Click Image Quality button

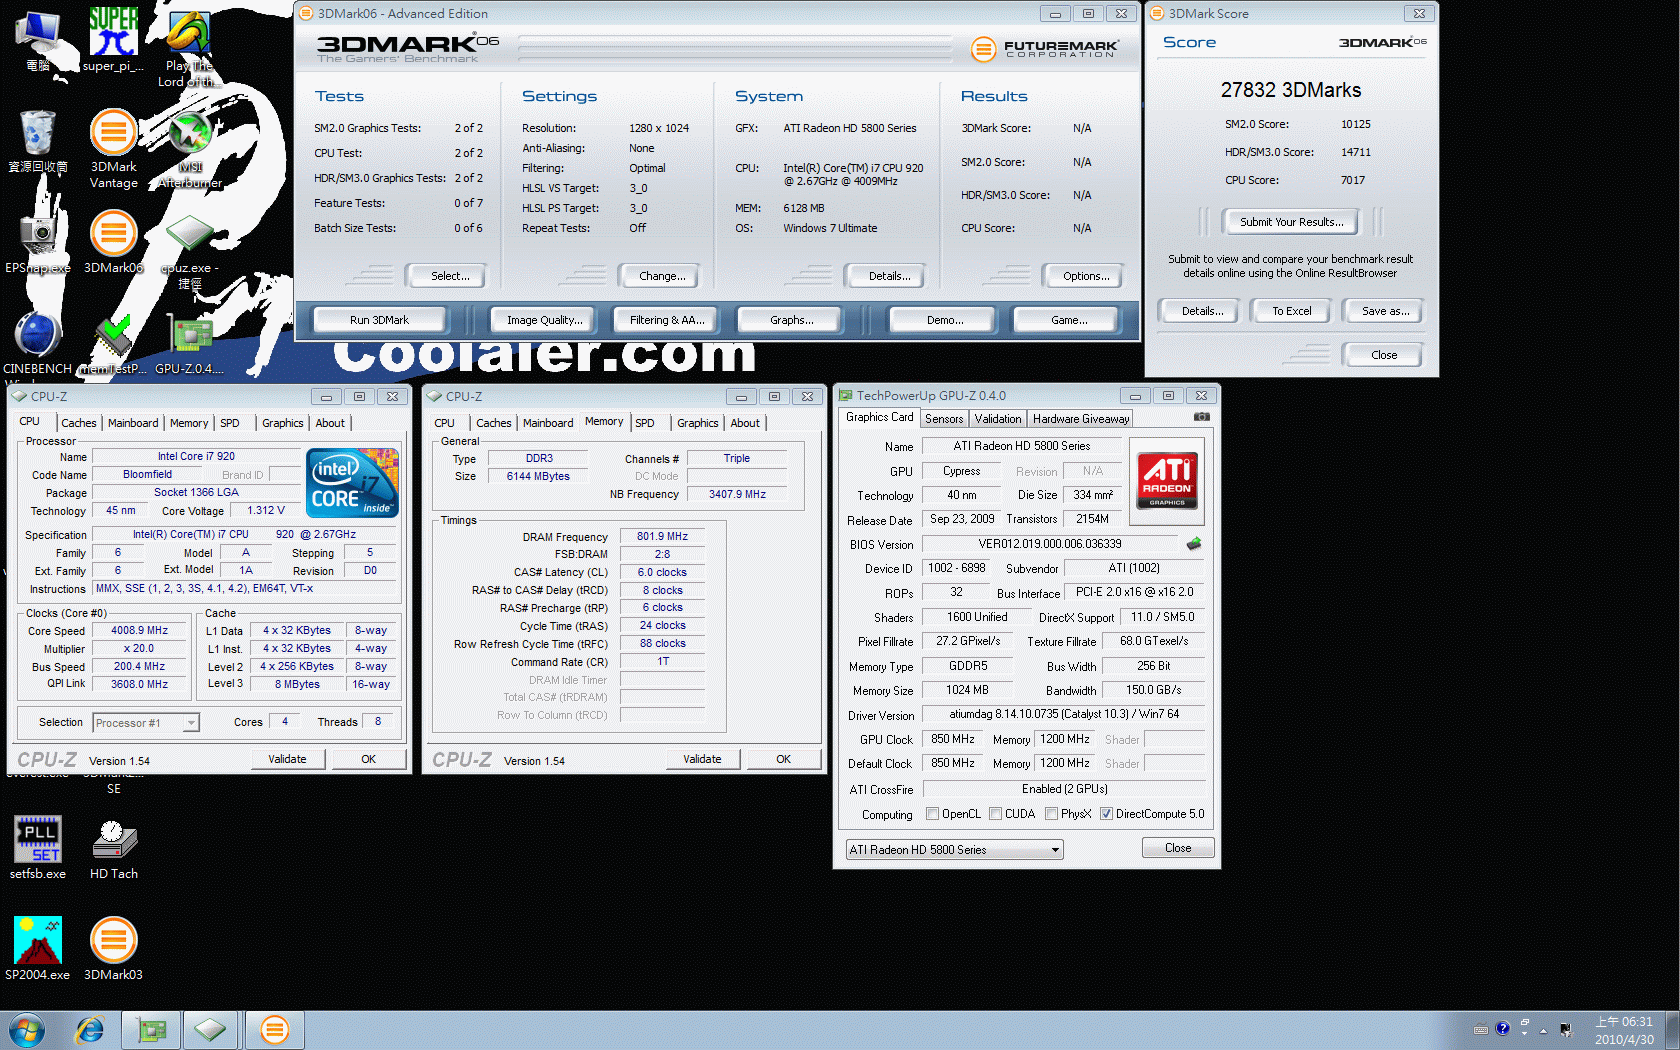pos(544,320)
